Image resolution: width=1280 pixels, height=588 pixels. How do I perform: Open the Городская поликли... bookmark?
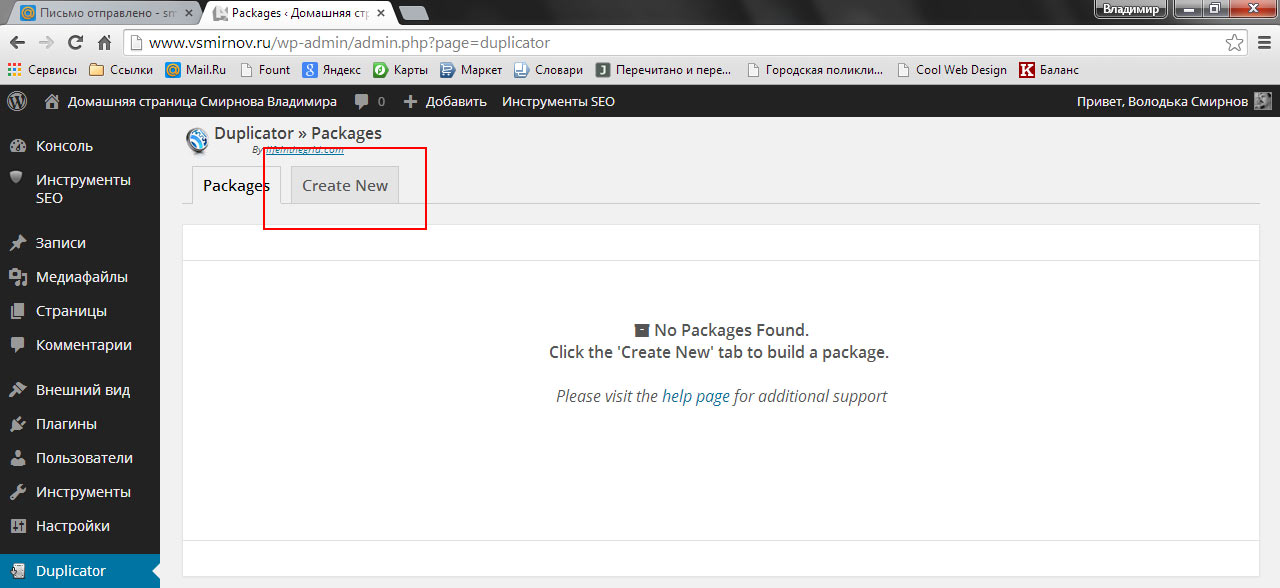[815, 70]
